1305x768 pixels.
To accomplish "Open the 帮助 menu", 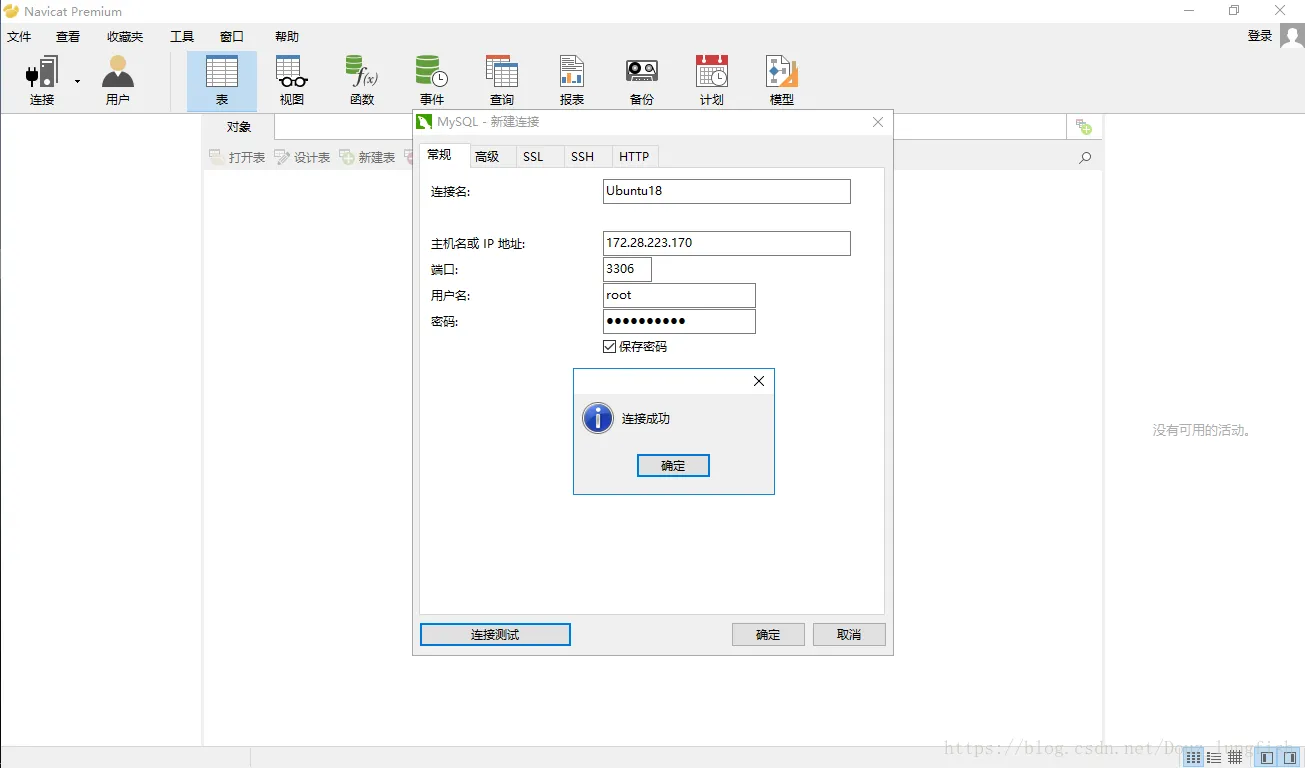I will (287, 36).
